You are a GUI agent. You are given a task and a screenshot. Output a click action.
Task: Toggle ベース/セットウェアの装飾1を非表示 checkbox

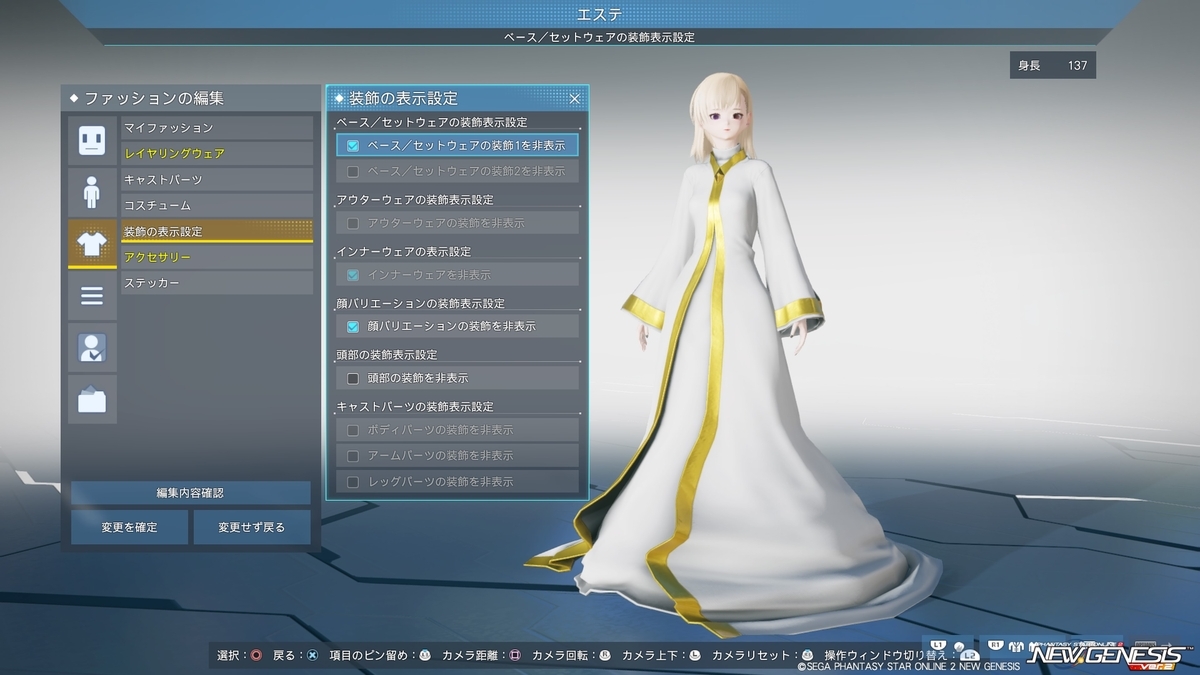coord(352,145)
